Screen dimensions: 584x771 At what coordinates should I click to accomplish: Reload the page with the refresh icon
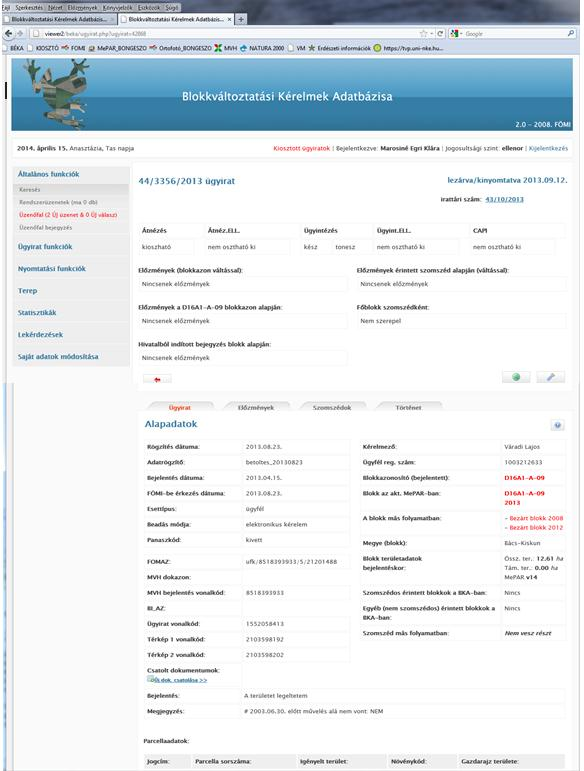440,33
